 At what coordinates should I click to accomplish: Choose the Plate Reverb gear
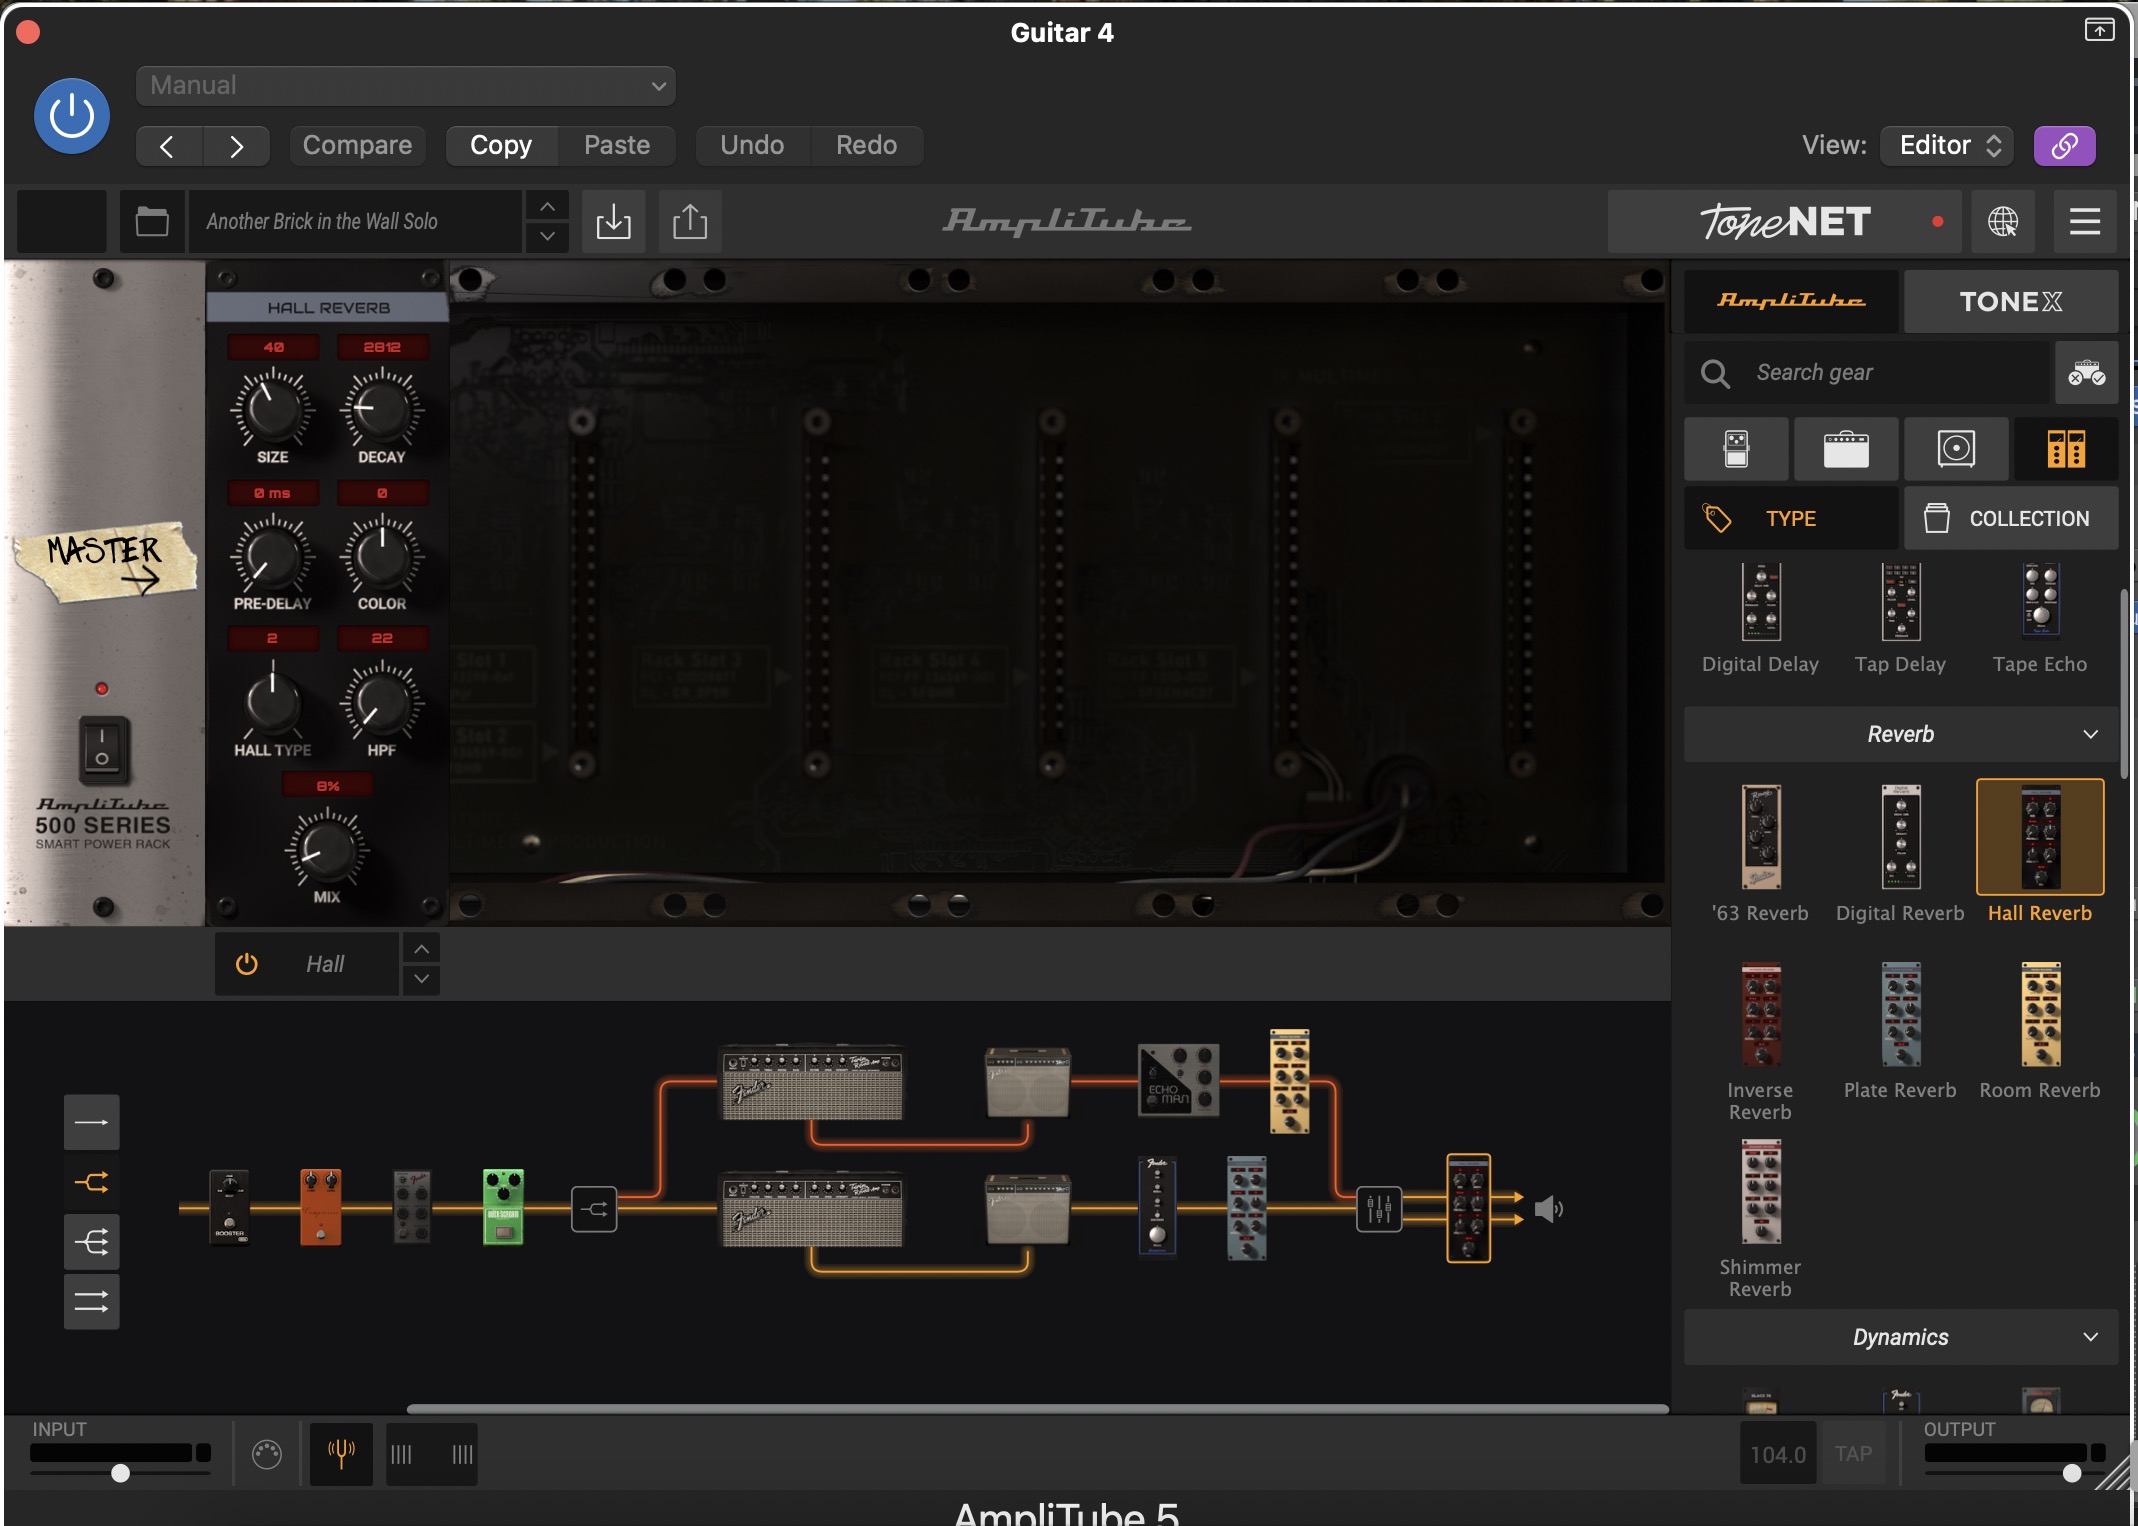[x=1901, y=1015]
